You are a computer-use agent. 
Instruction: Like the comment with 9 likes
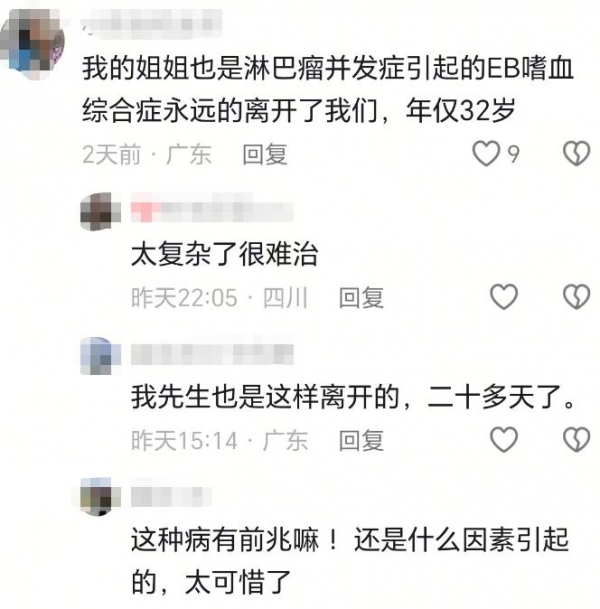pyautogui.click(x=486, y=153)
